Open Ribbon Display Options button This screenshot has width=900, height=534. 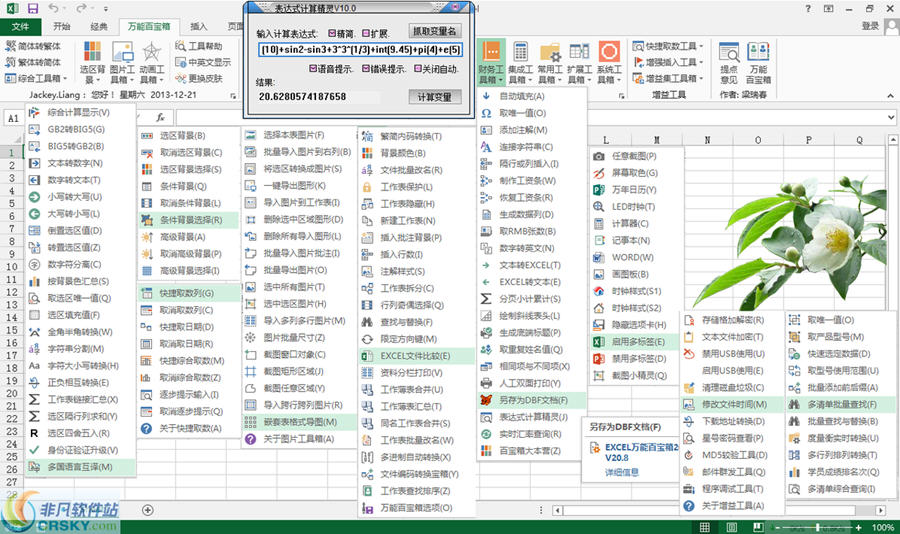coord(828,8)
